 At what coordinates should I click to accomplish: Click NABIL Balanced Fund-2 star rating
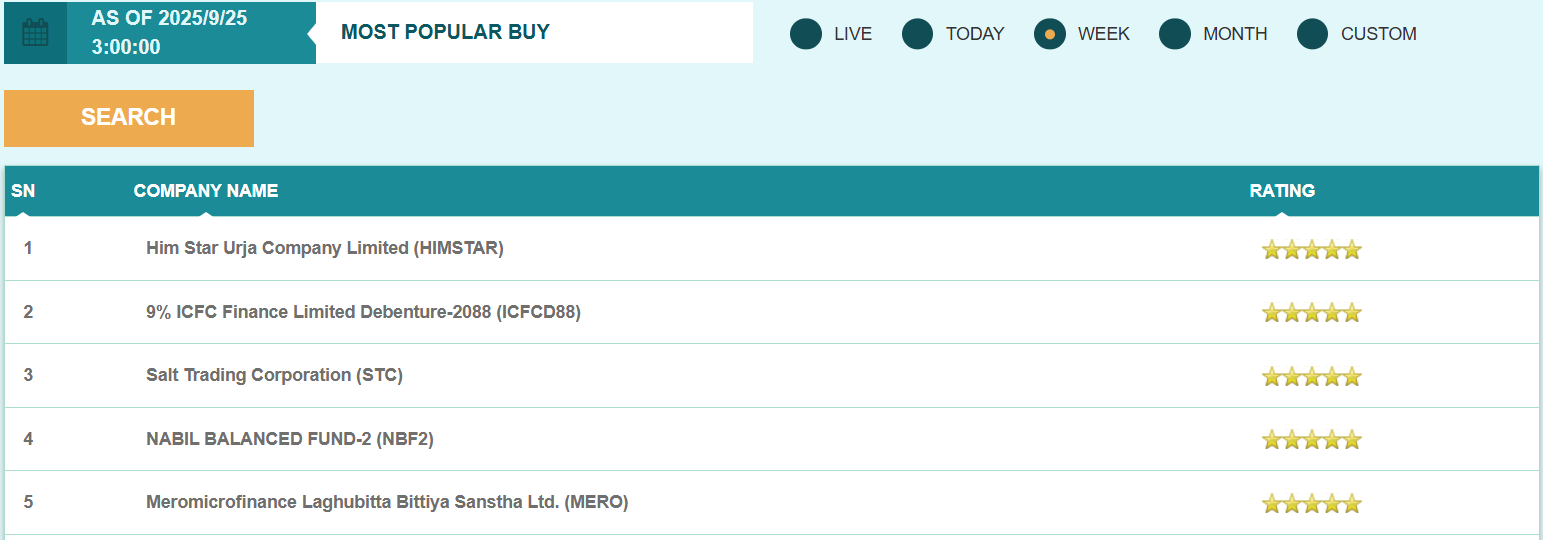click(x=1311, y=439)
